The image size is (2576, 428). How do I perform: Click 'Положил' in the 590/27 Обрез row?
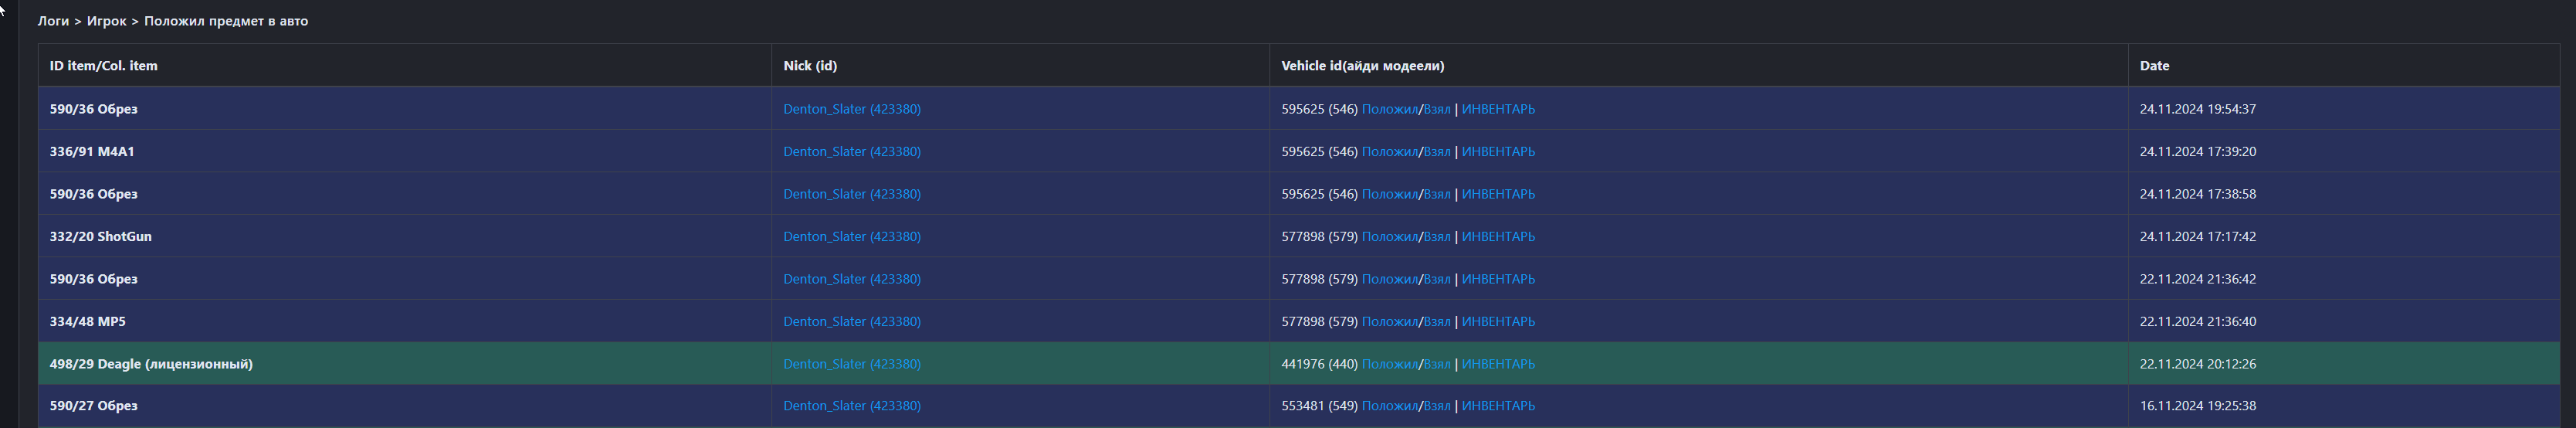(1389, 406)
